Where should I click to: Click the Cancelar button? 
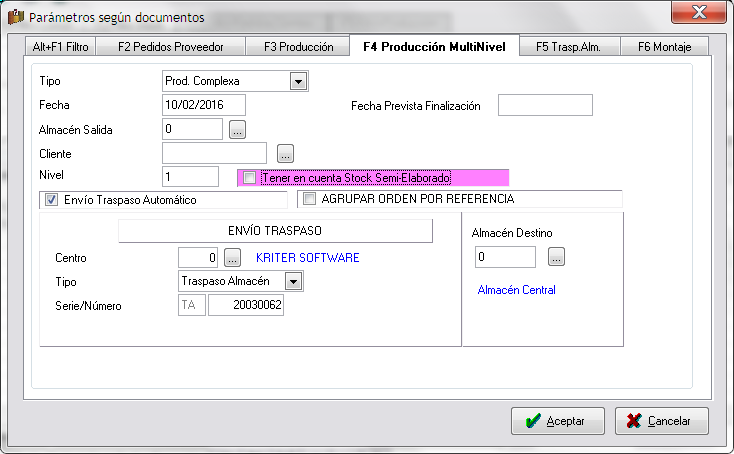[x=661, y=421]
